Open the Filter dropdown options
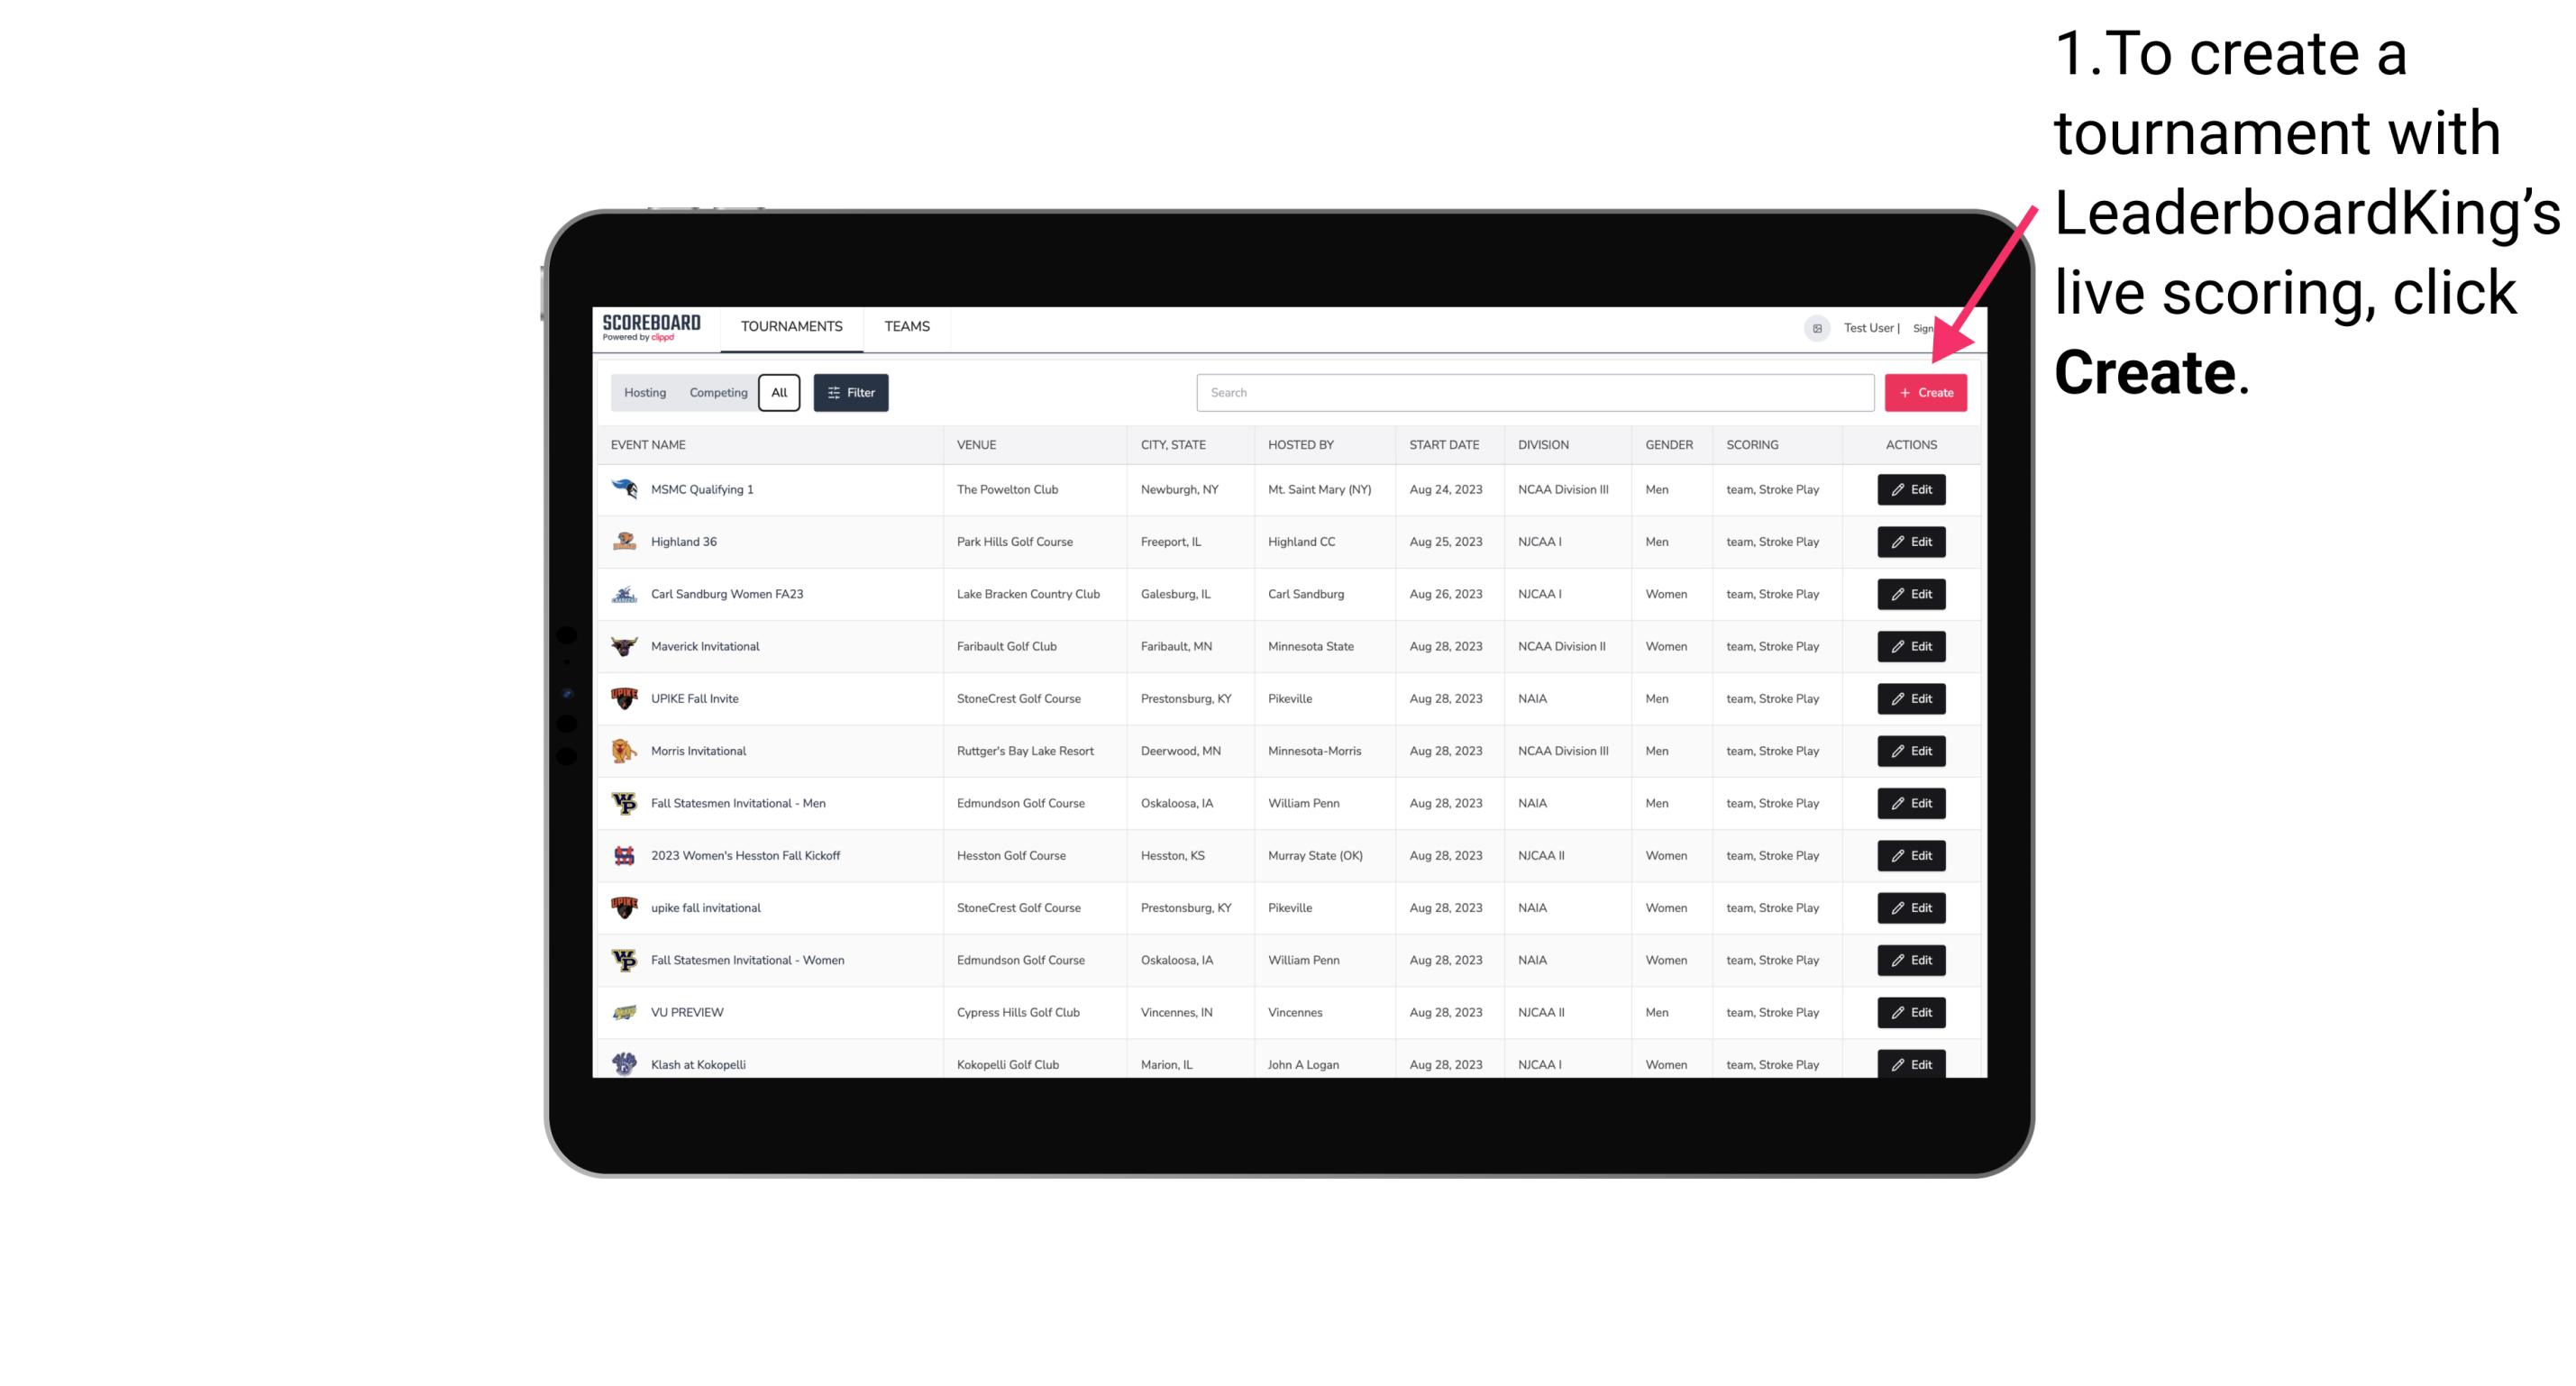Screen dimensions: 2576x1386 (850, 393)
